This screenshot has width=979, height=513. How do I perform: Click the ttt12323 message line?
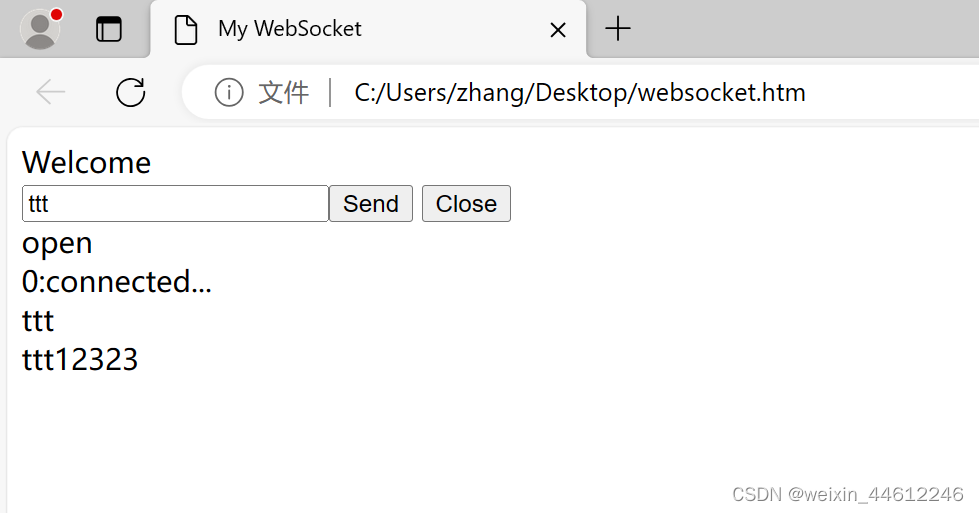coord(80,359)
